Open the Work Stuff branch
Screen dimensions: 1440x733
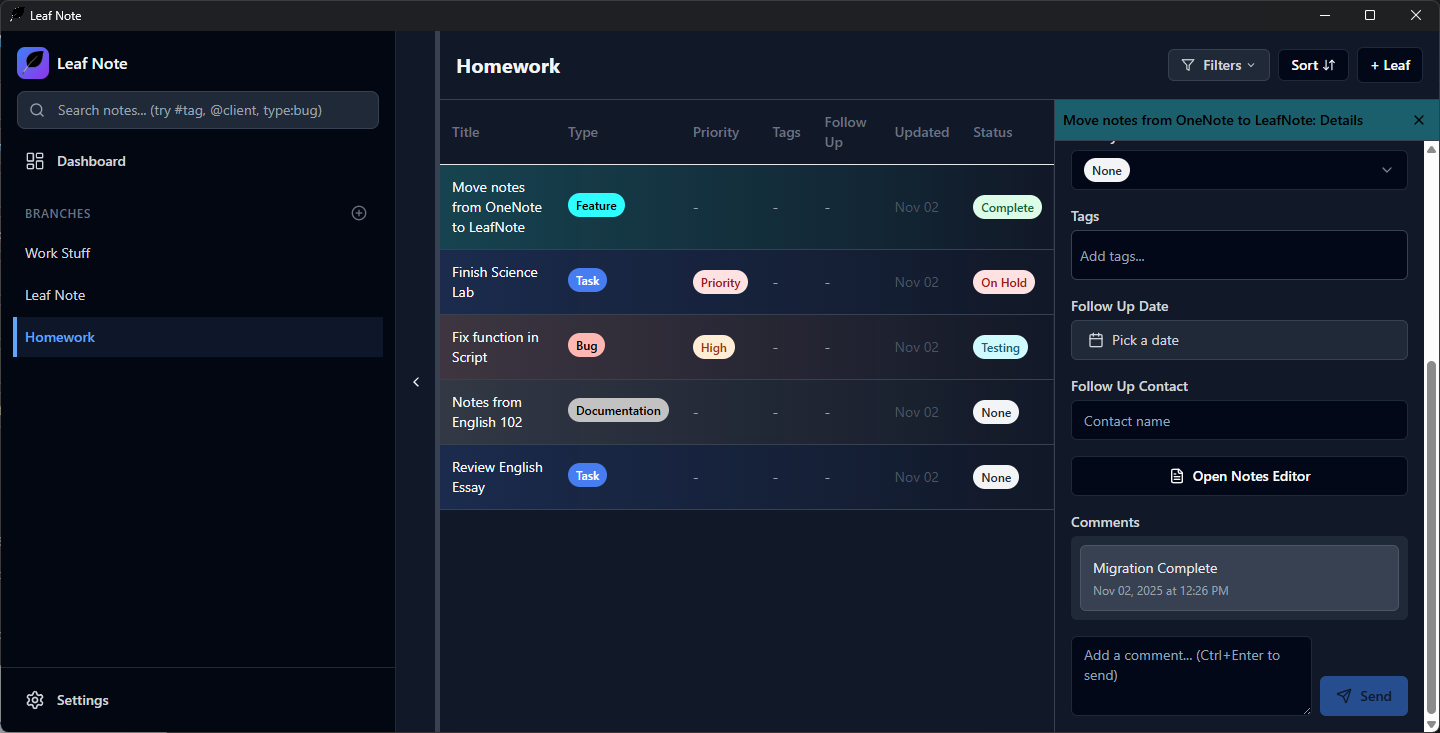58,253
